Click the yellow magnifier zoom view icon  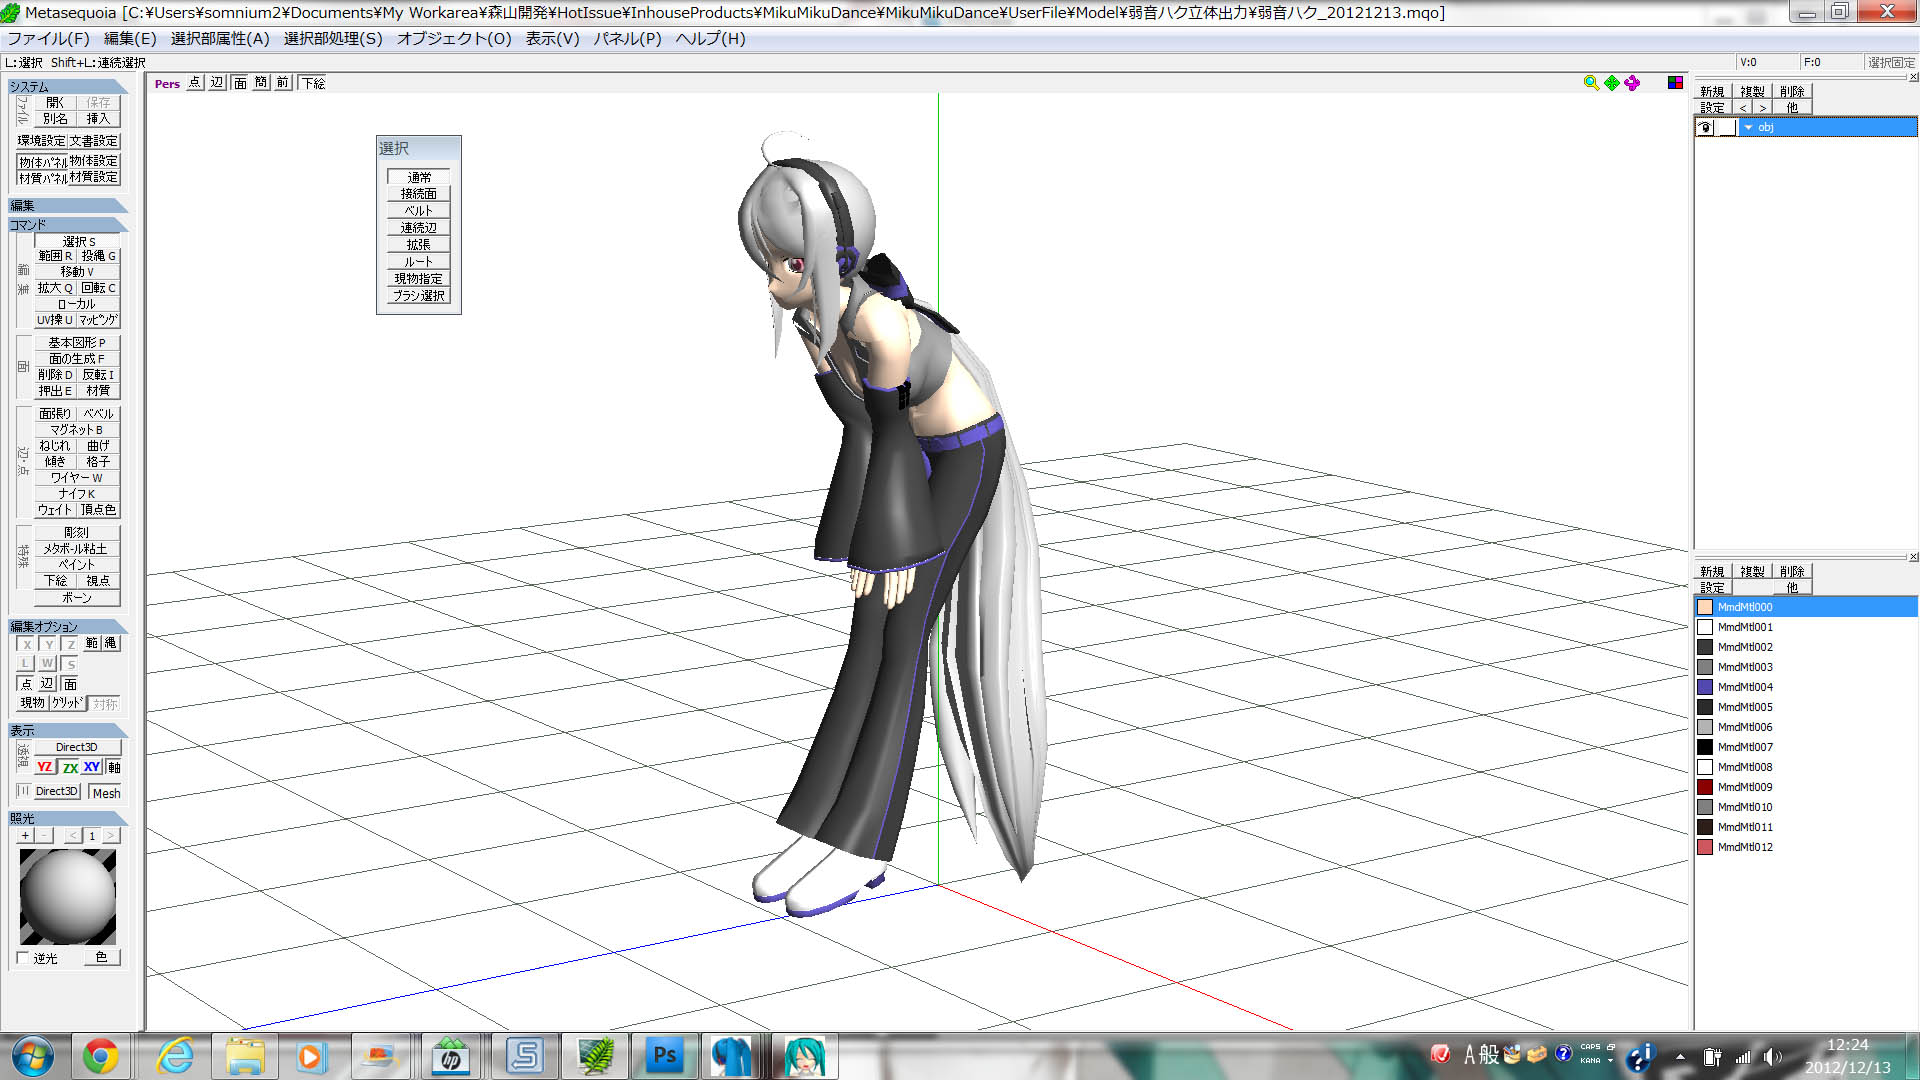coord(1591,83)
